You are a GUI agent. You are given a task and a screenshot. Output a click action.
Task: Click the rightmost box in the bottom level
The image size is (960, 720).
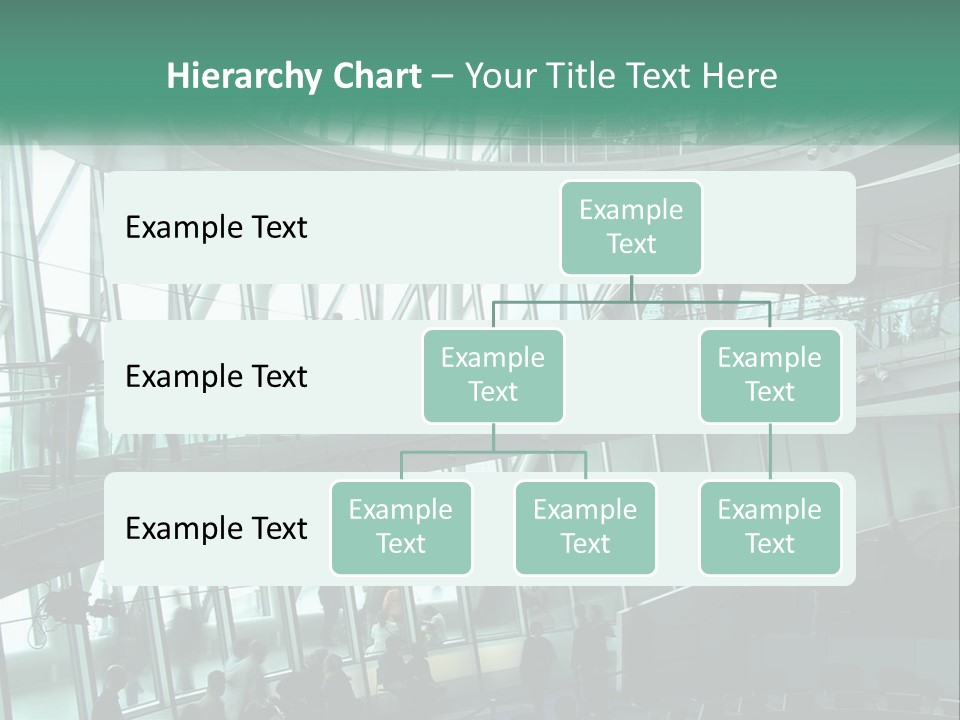point(769,527)
